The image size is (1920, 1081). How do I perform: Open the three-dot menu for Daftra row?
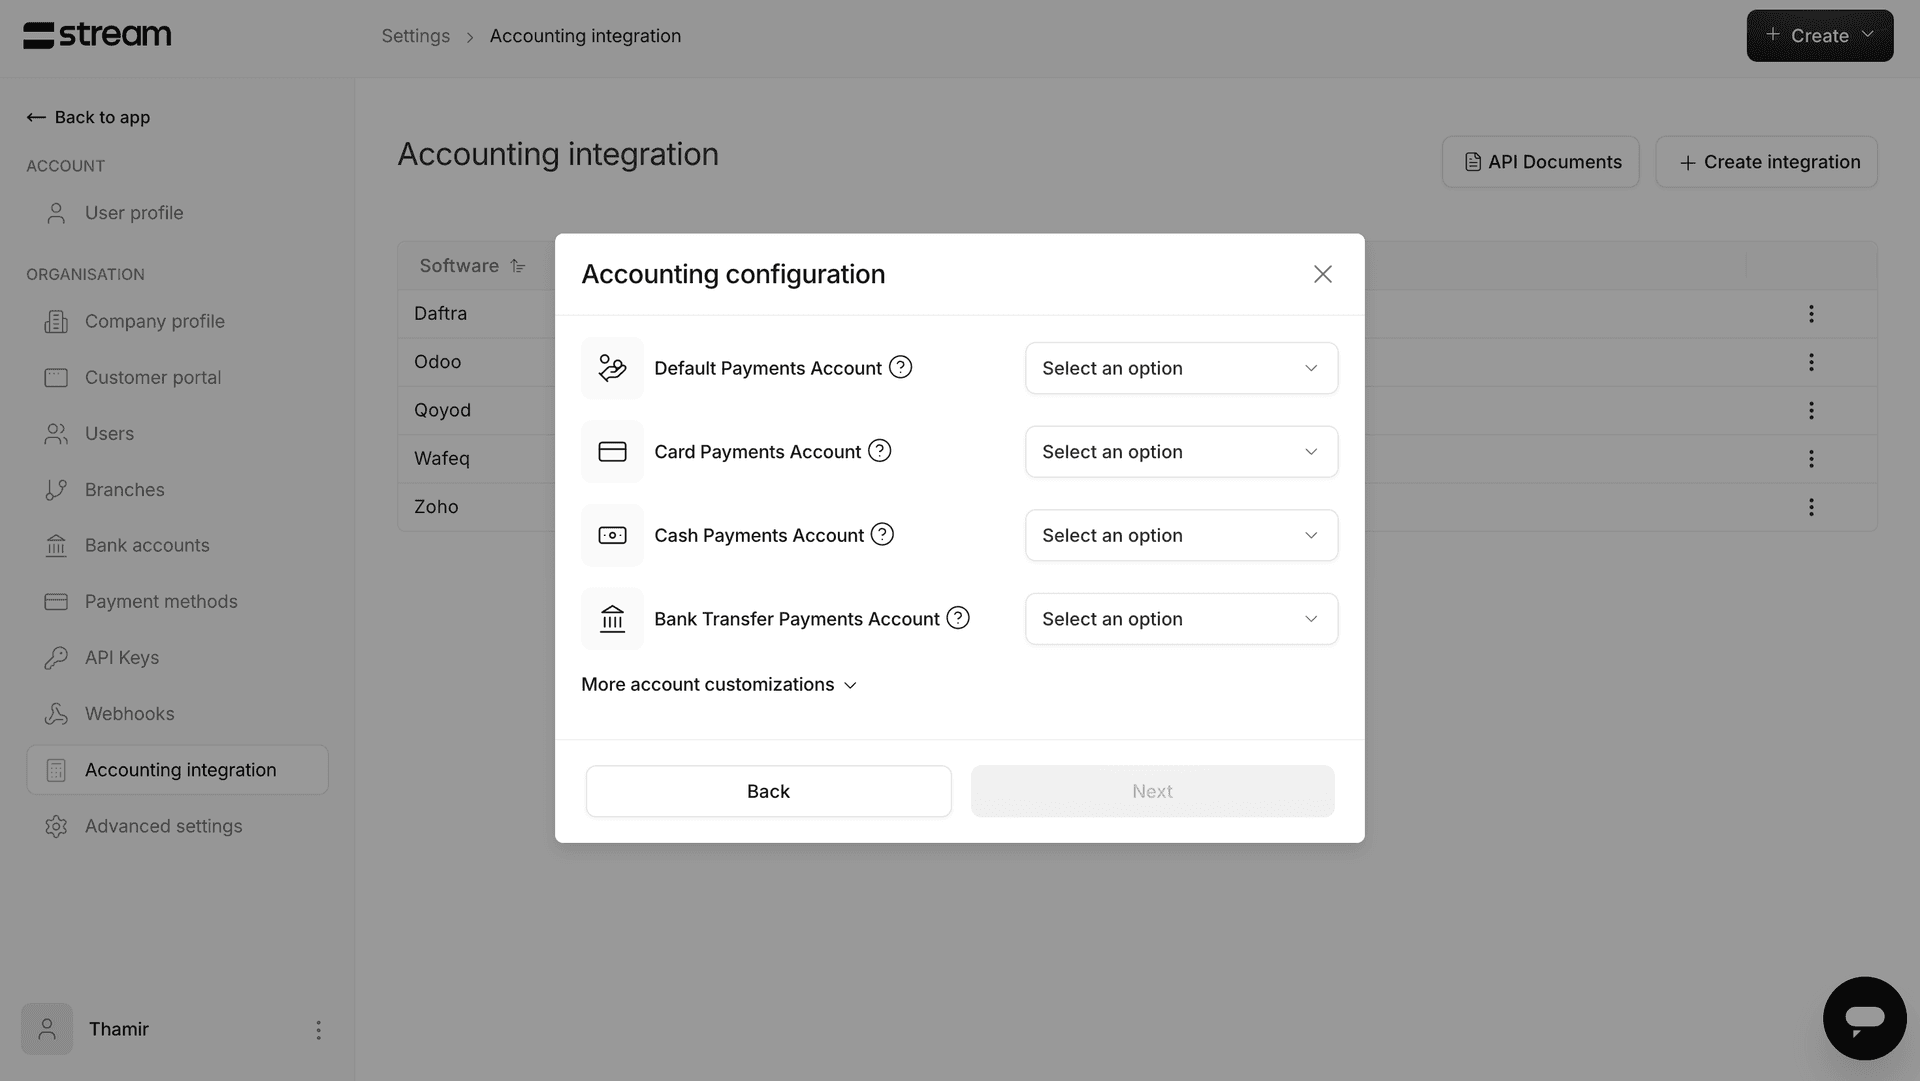(x=1811, y=314)
